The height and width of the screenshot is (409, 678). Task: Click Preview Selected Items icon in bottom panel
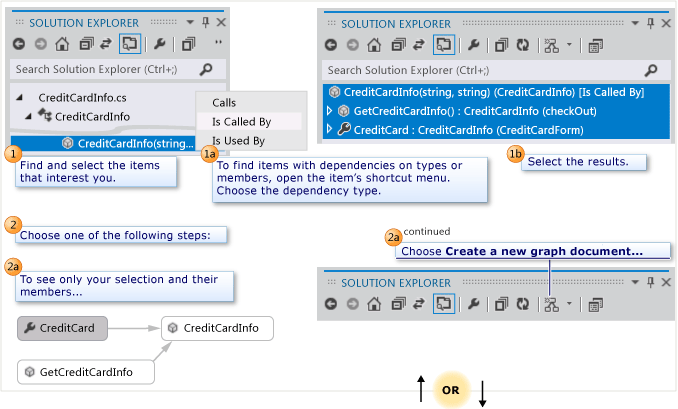coord(501,304)
